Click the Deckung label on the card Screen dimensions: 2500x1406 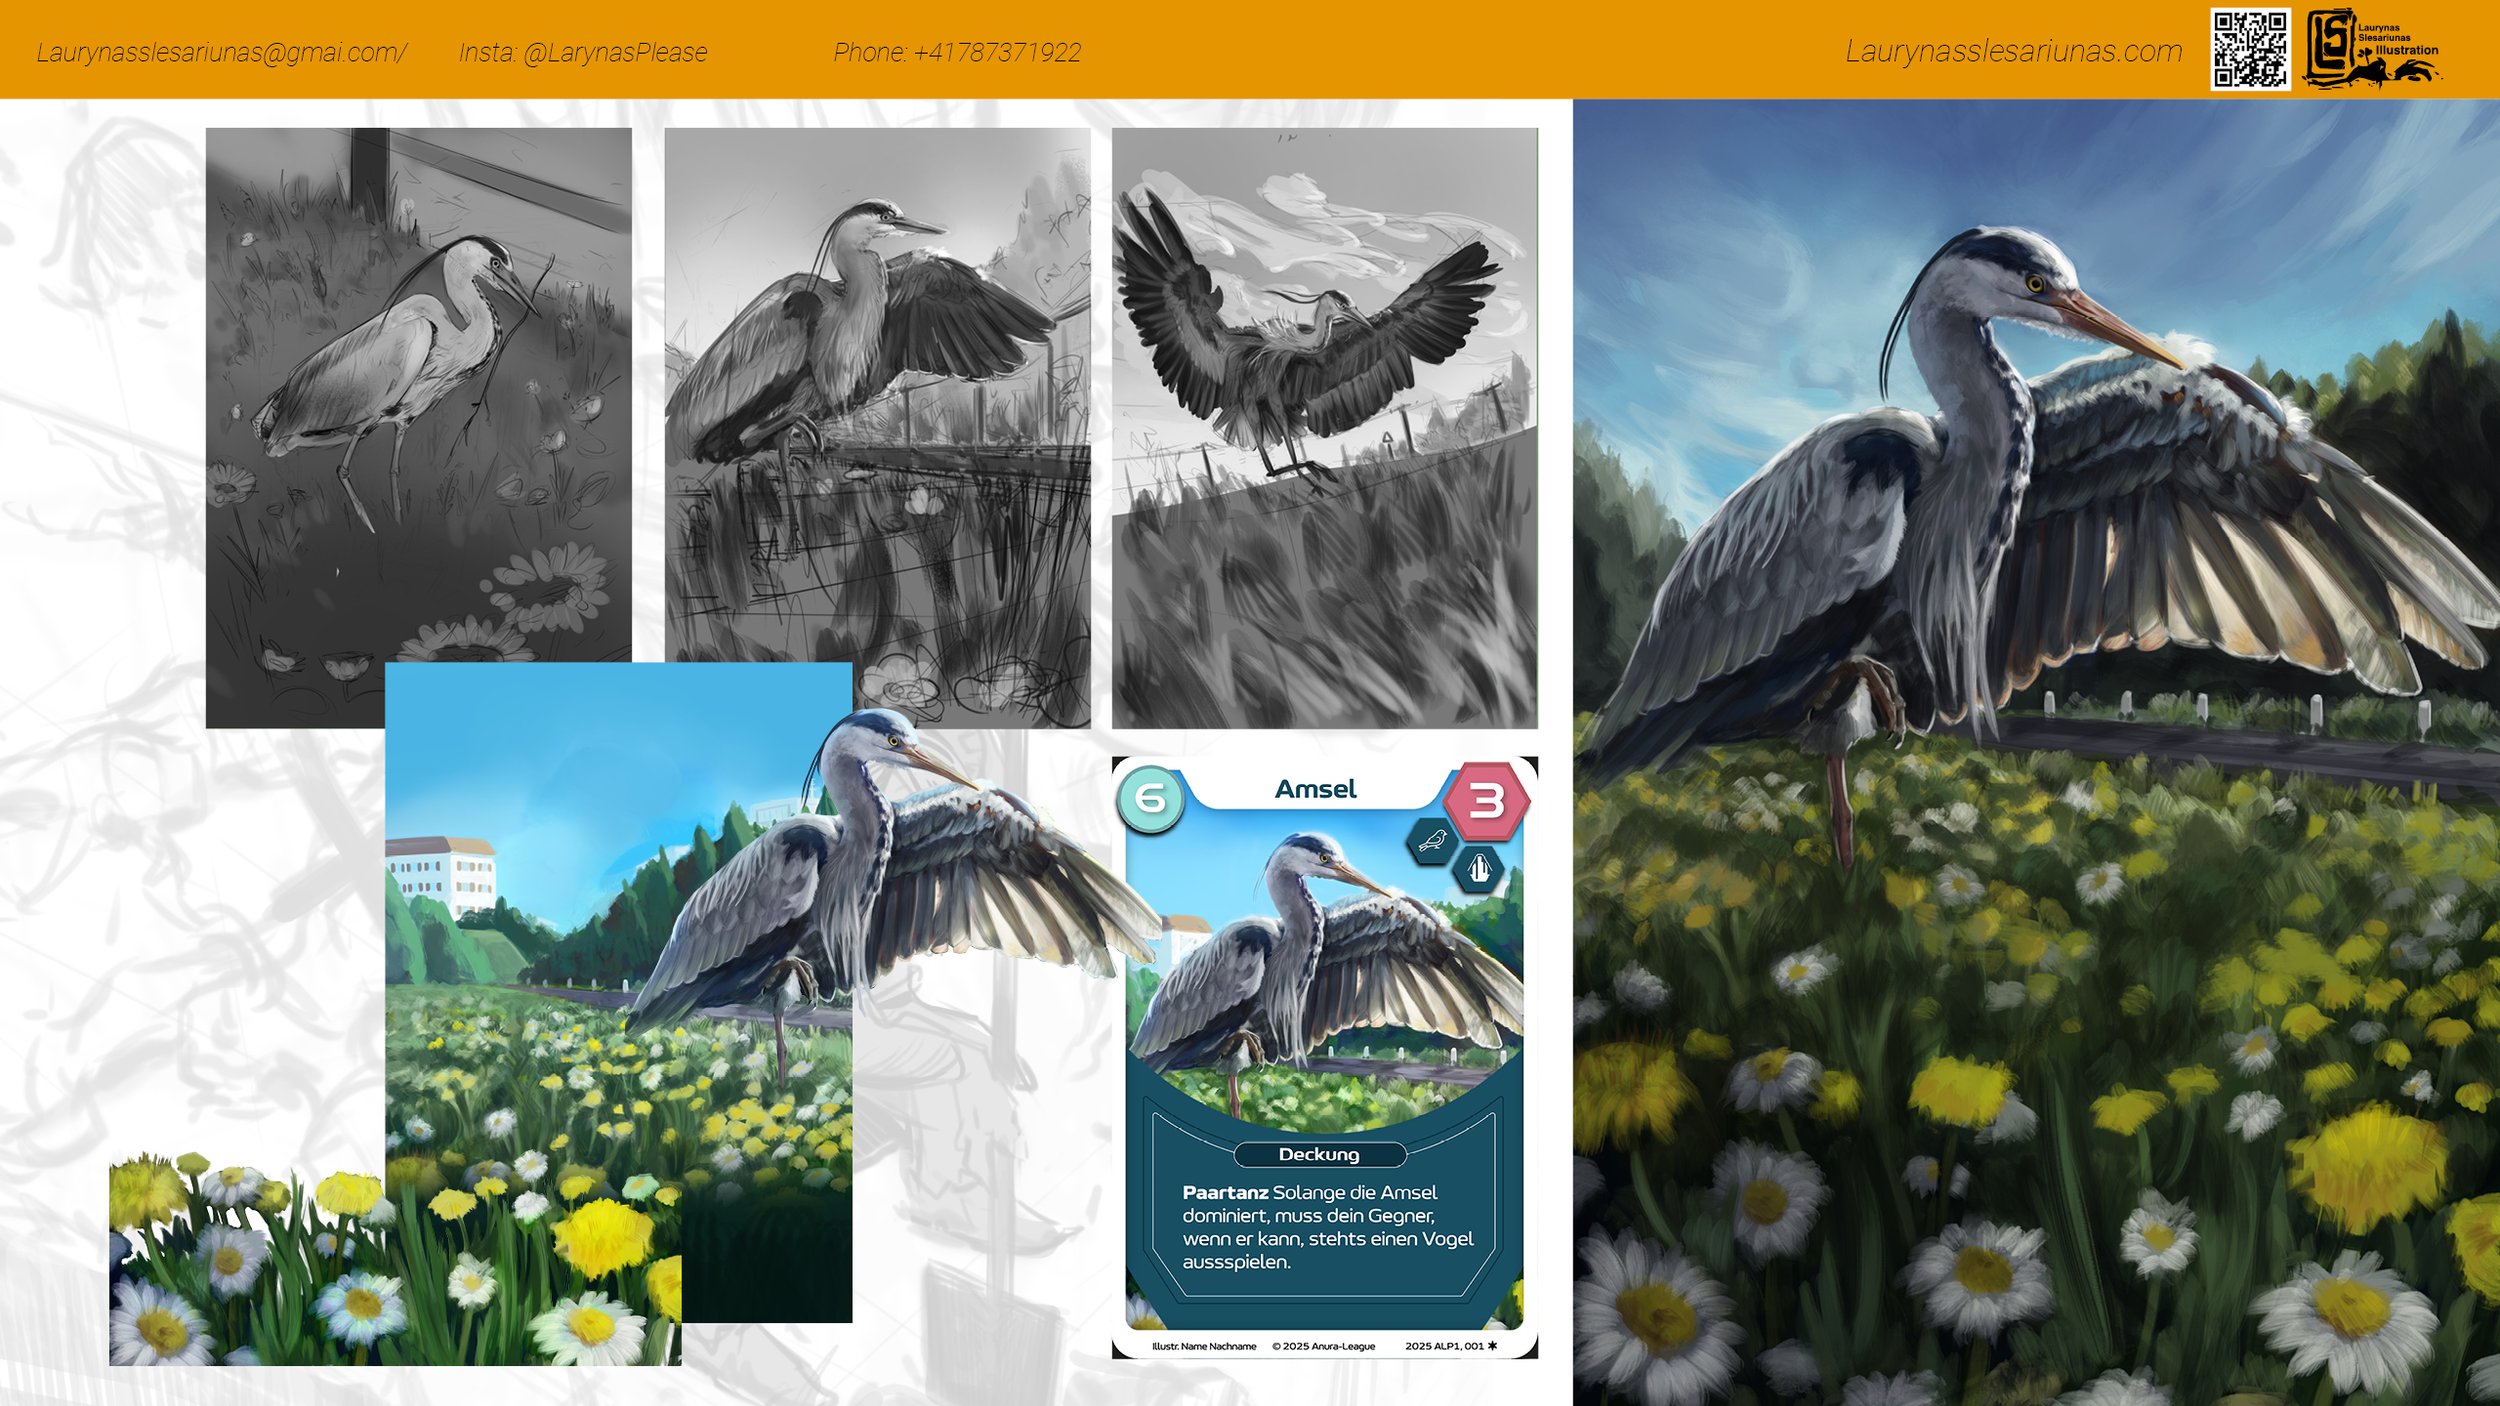1319,1154
